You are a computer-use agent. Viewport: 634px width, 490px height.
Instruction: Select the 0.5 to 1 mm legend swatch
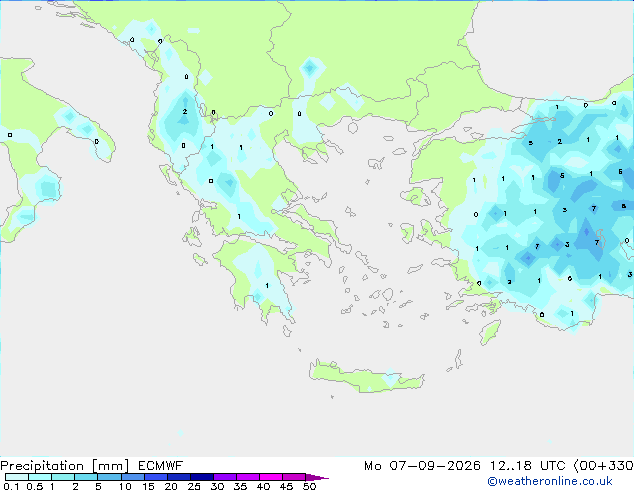tap(40, 477)
